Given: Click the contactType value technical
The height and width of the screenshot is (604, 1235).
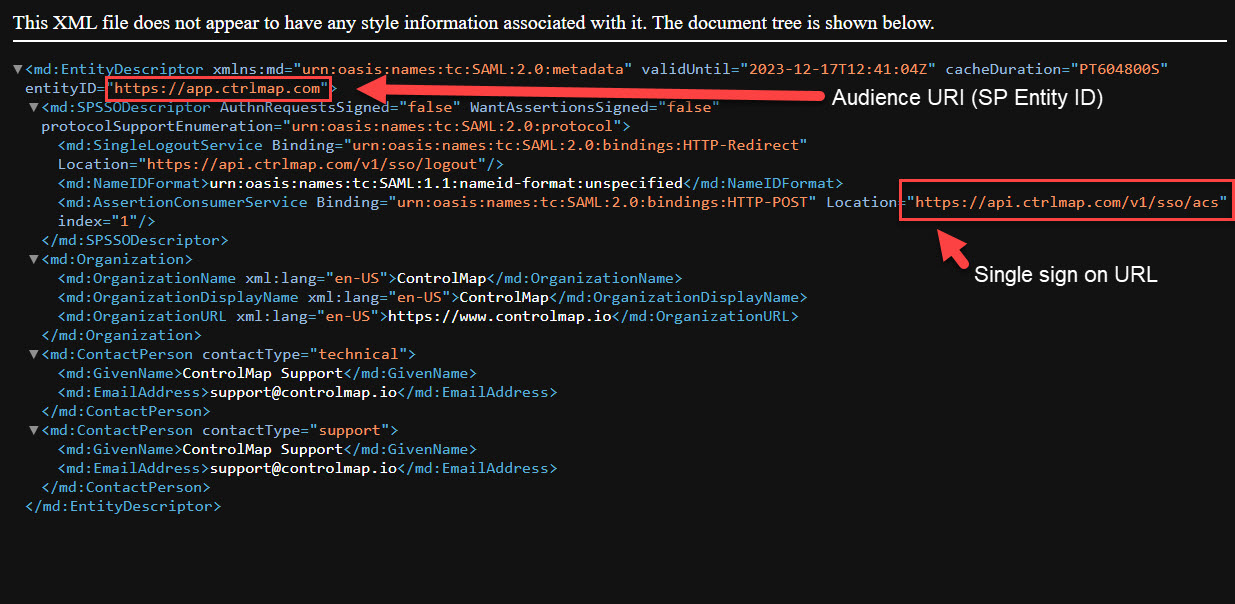Looking at the screenshot, I should point(359,354).
